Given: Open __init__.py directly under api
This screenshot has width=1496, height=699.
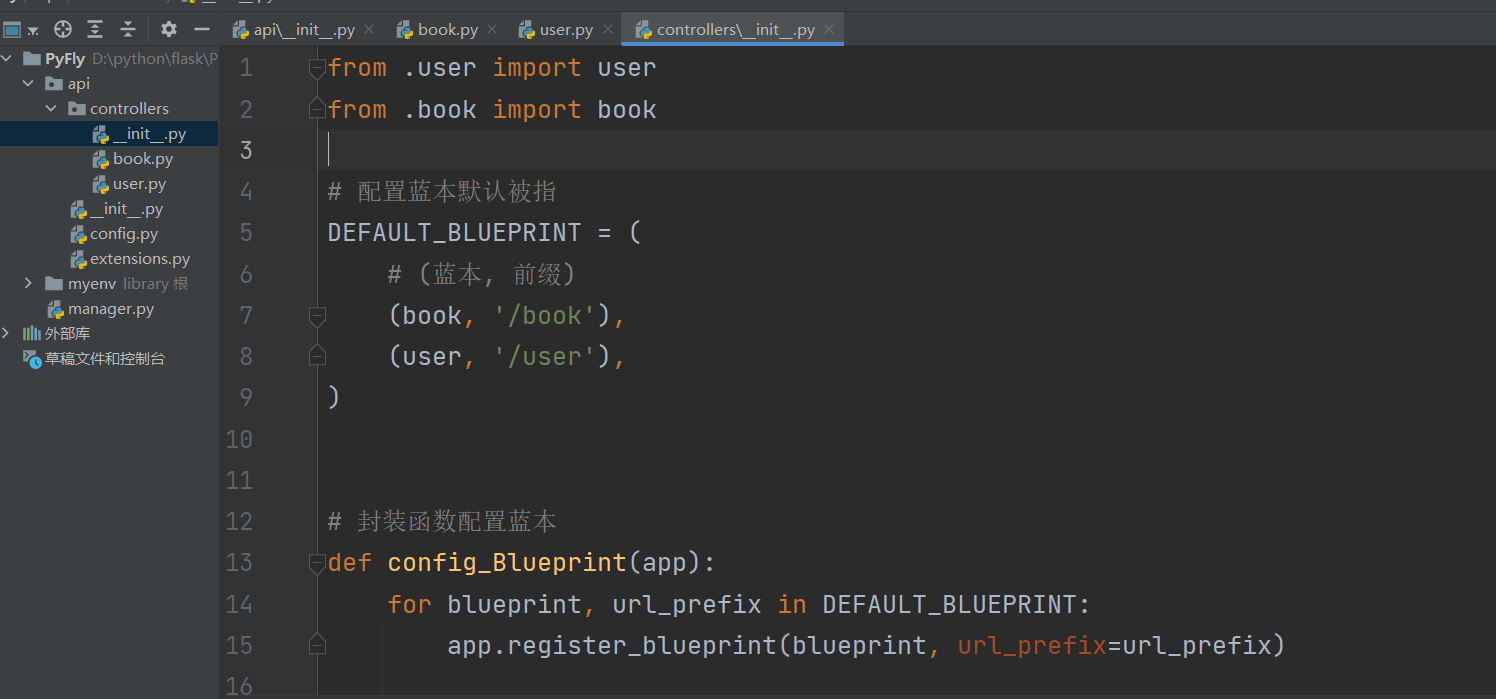Looking at the screenshot, I should click(x=109, y=209).
